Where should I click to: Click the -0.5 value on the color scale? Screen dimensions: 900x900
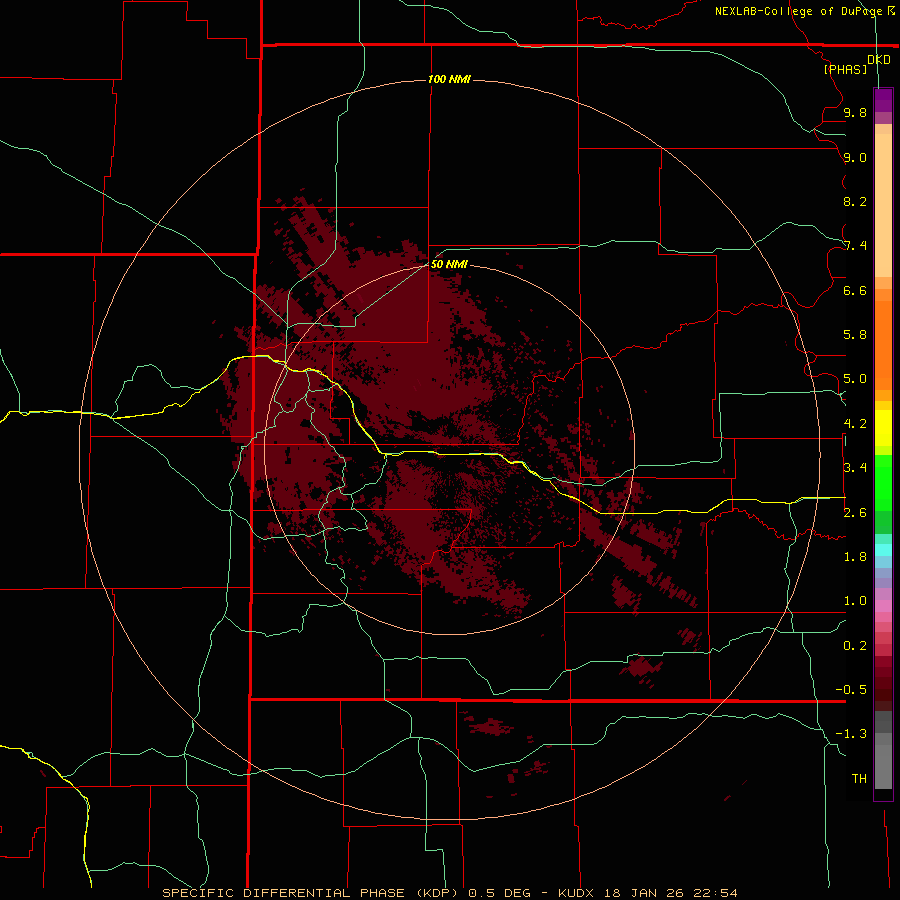[x=851, y=690]
